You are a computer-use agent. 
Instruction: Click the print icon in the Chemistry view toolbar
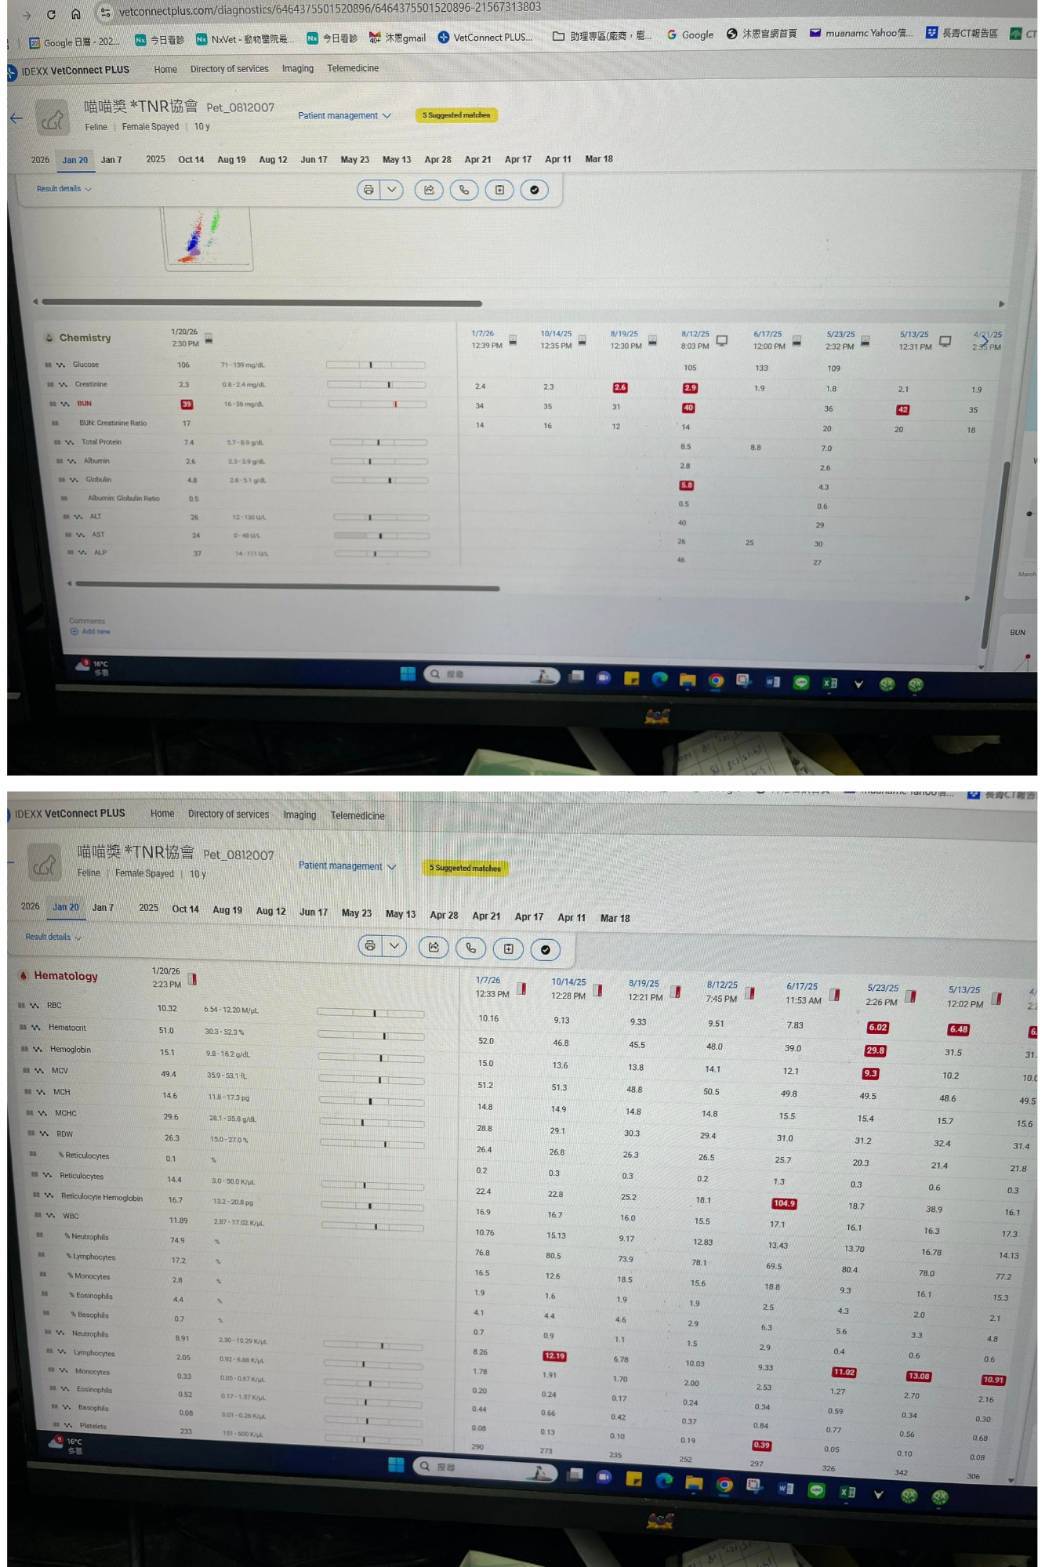click(x=369, y=190)
